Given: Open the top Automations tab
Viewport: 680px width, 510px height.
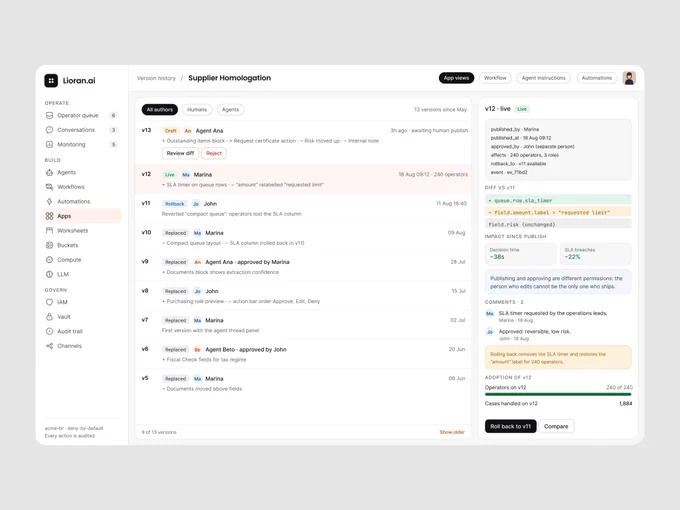Looking at the screenshot, I should tap(597, 78).
